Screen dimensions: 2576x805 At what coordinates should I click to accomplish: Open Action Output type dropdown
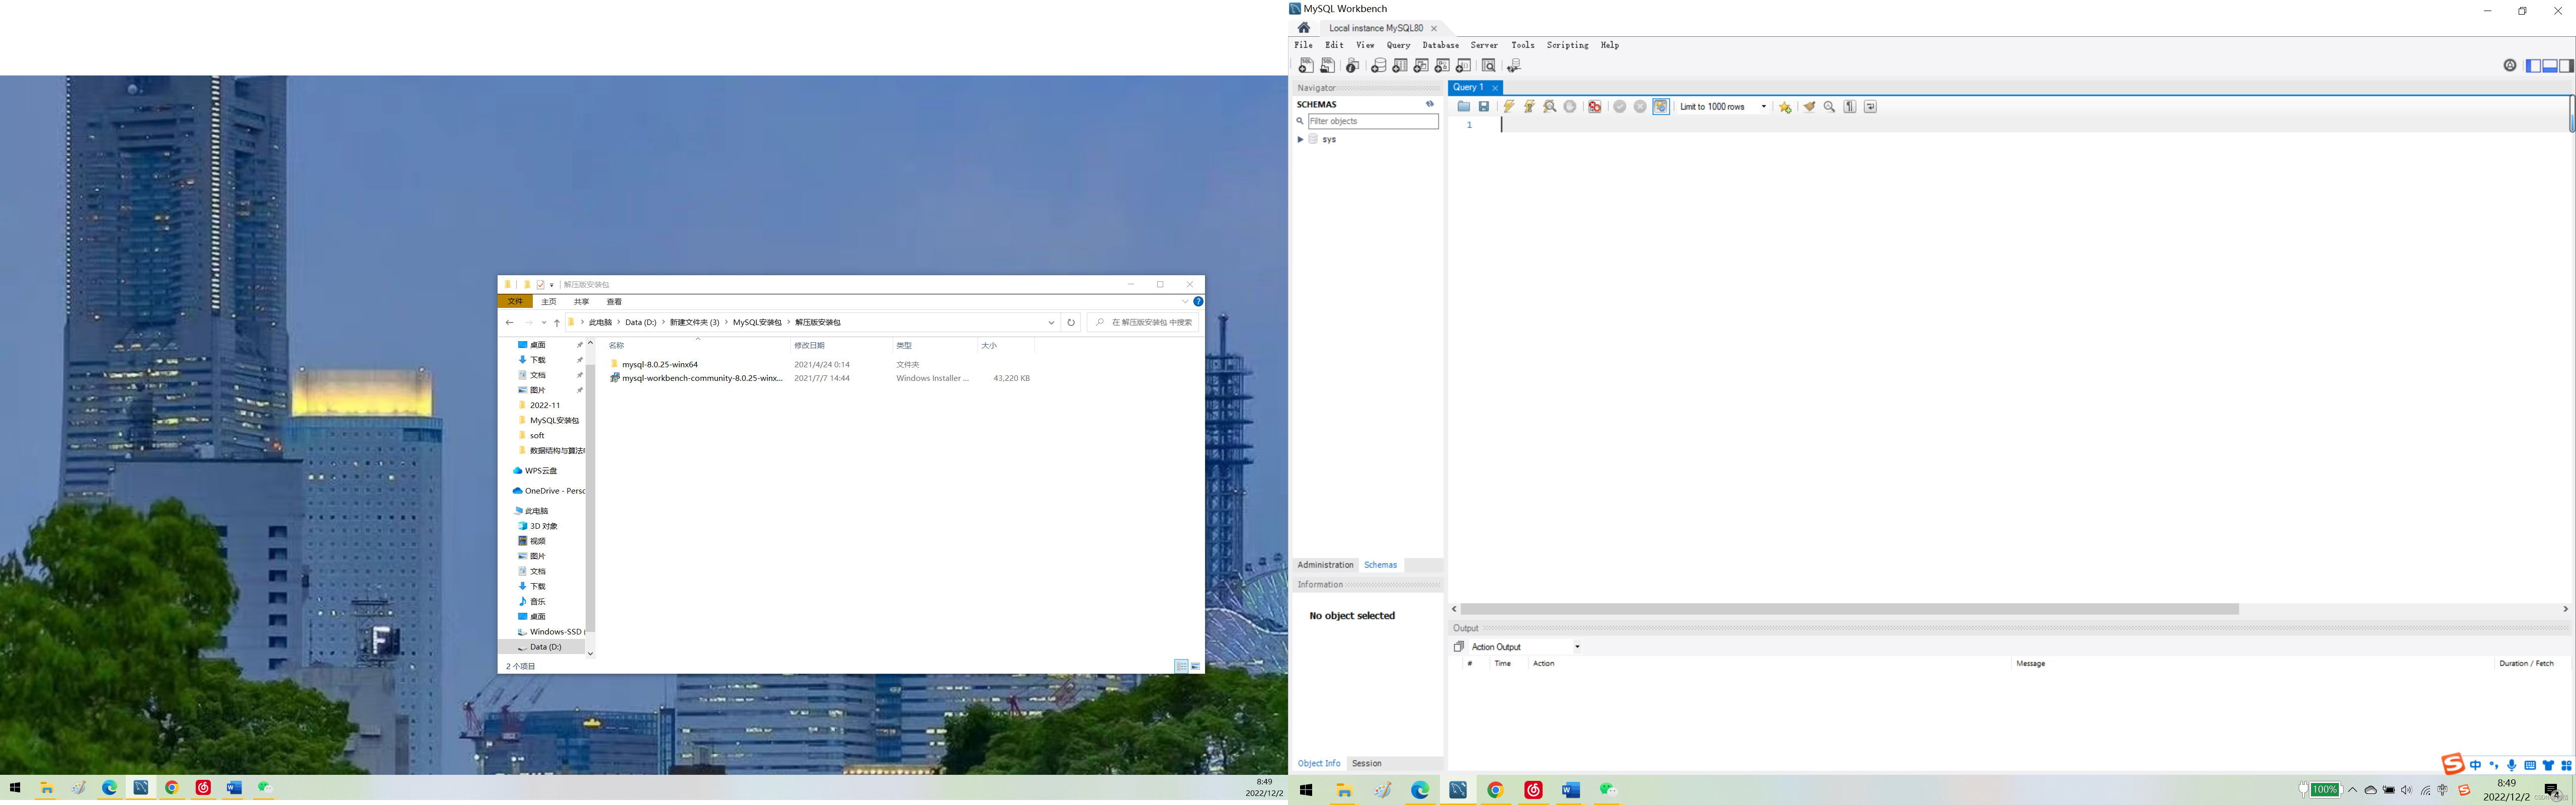tap(1577, 647)
